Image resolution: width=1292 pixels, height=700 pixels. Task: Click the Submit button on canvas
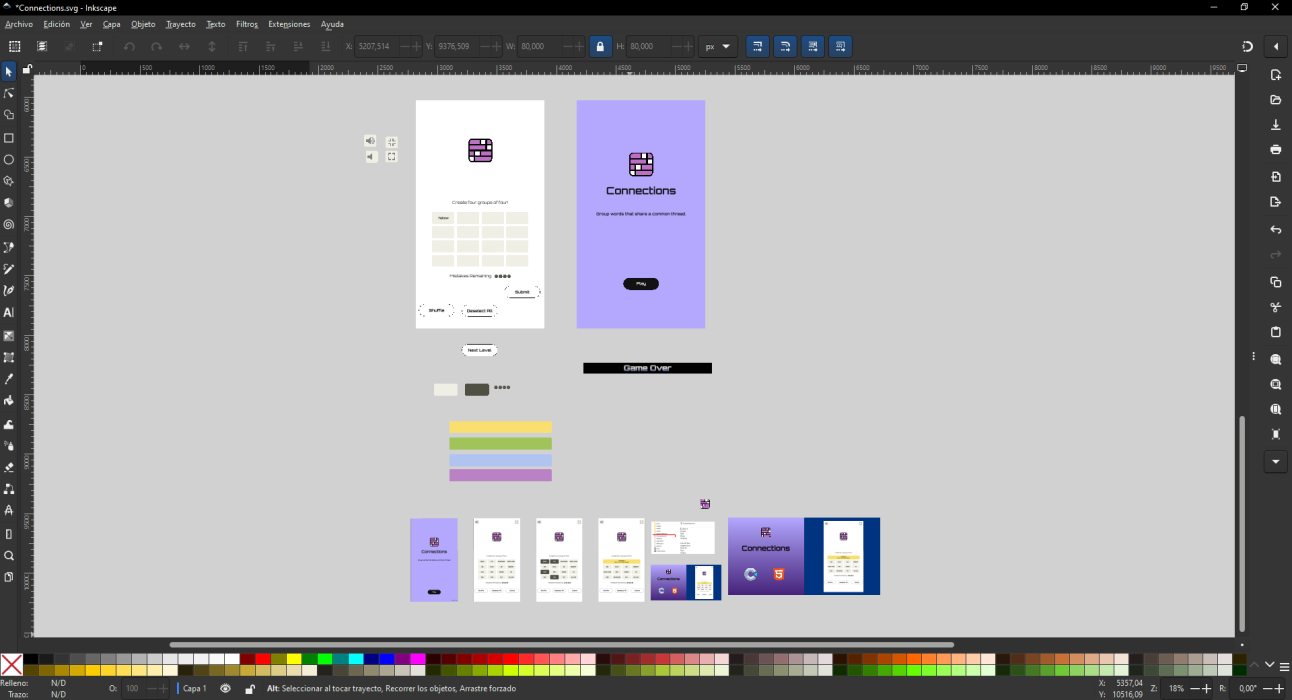(x=522, y=292)
